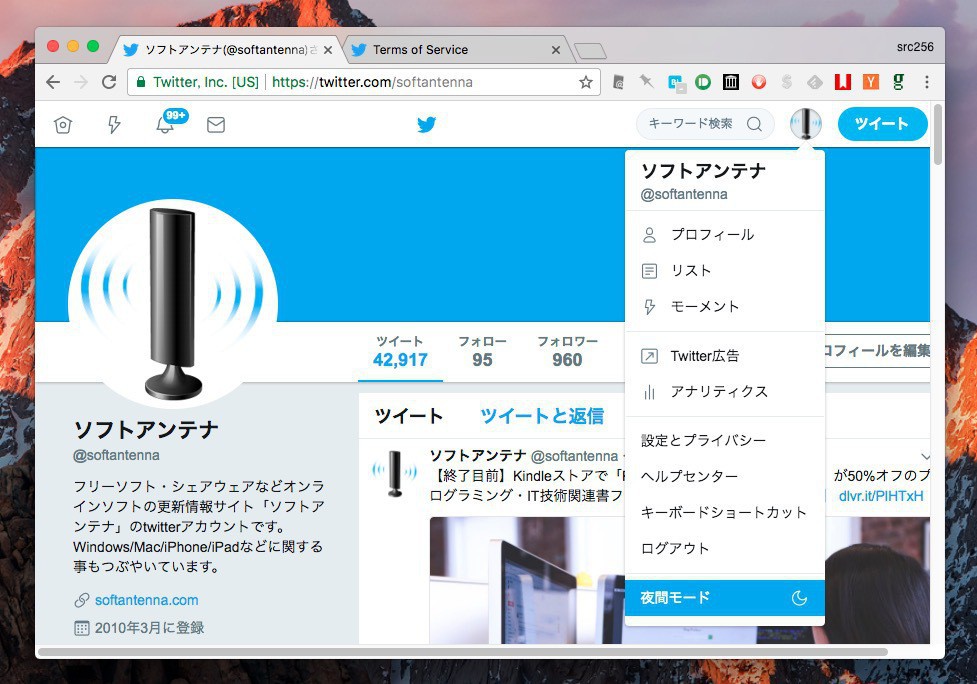977x684 pixels.
Task: Click the green circular extension icon
Action: pyautogui.click(x=703, y=82)
